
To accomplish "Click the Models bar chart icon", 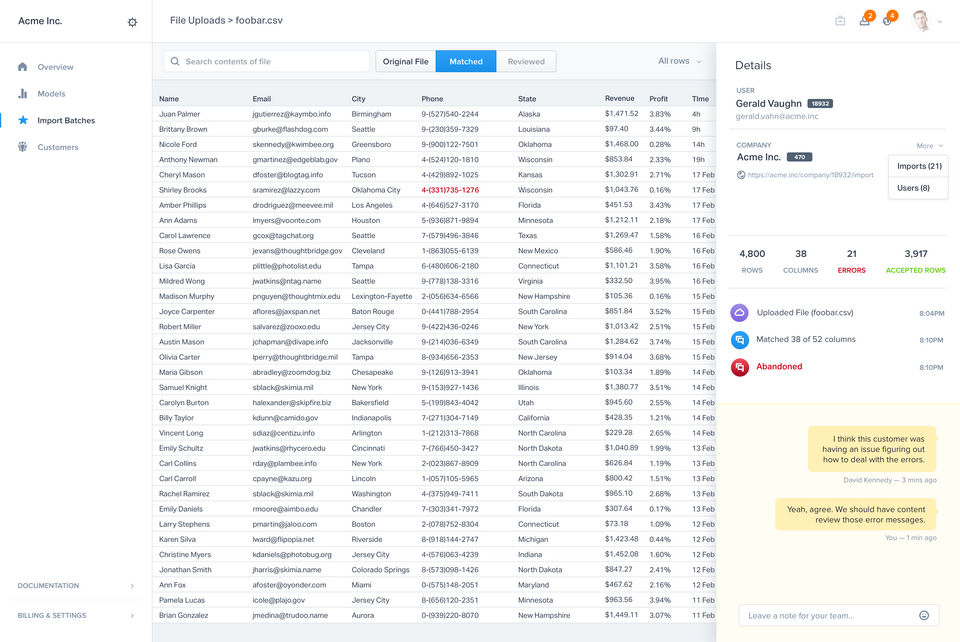I will 23,94.
